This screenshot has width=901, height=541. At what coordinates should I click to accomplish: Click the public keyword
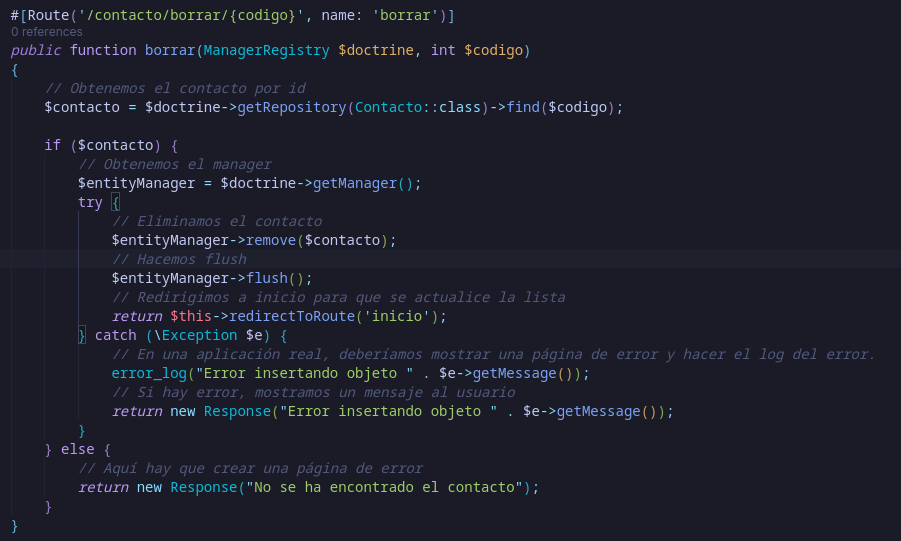(36, 50)
